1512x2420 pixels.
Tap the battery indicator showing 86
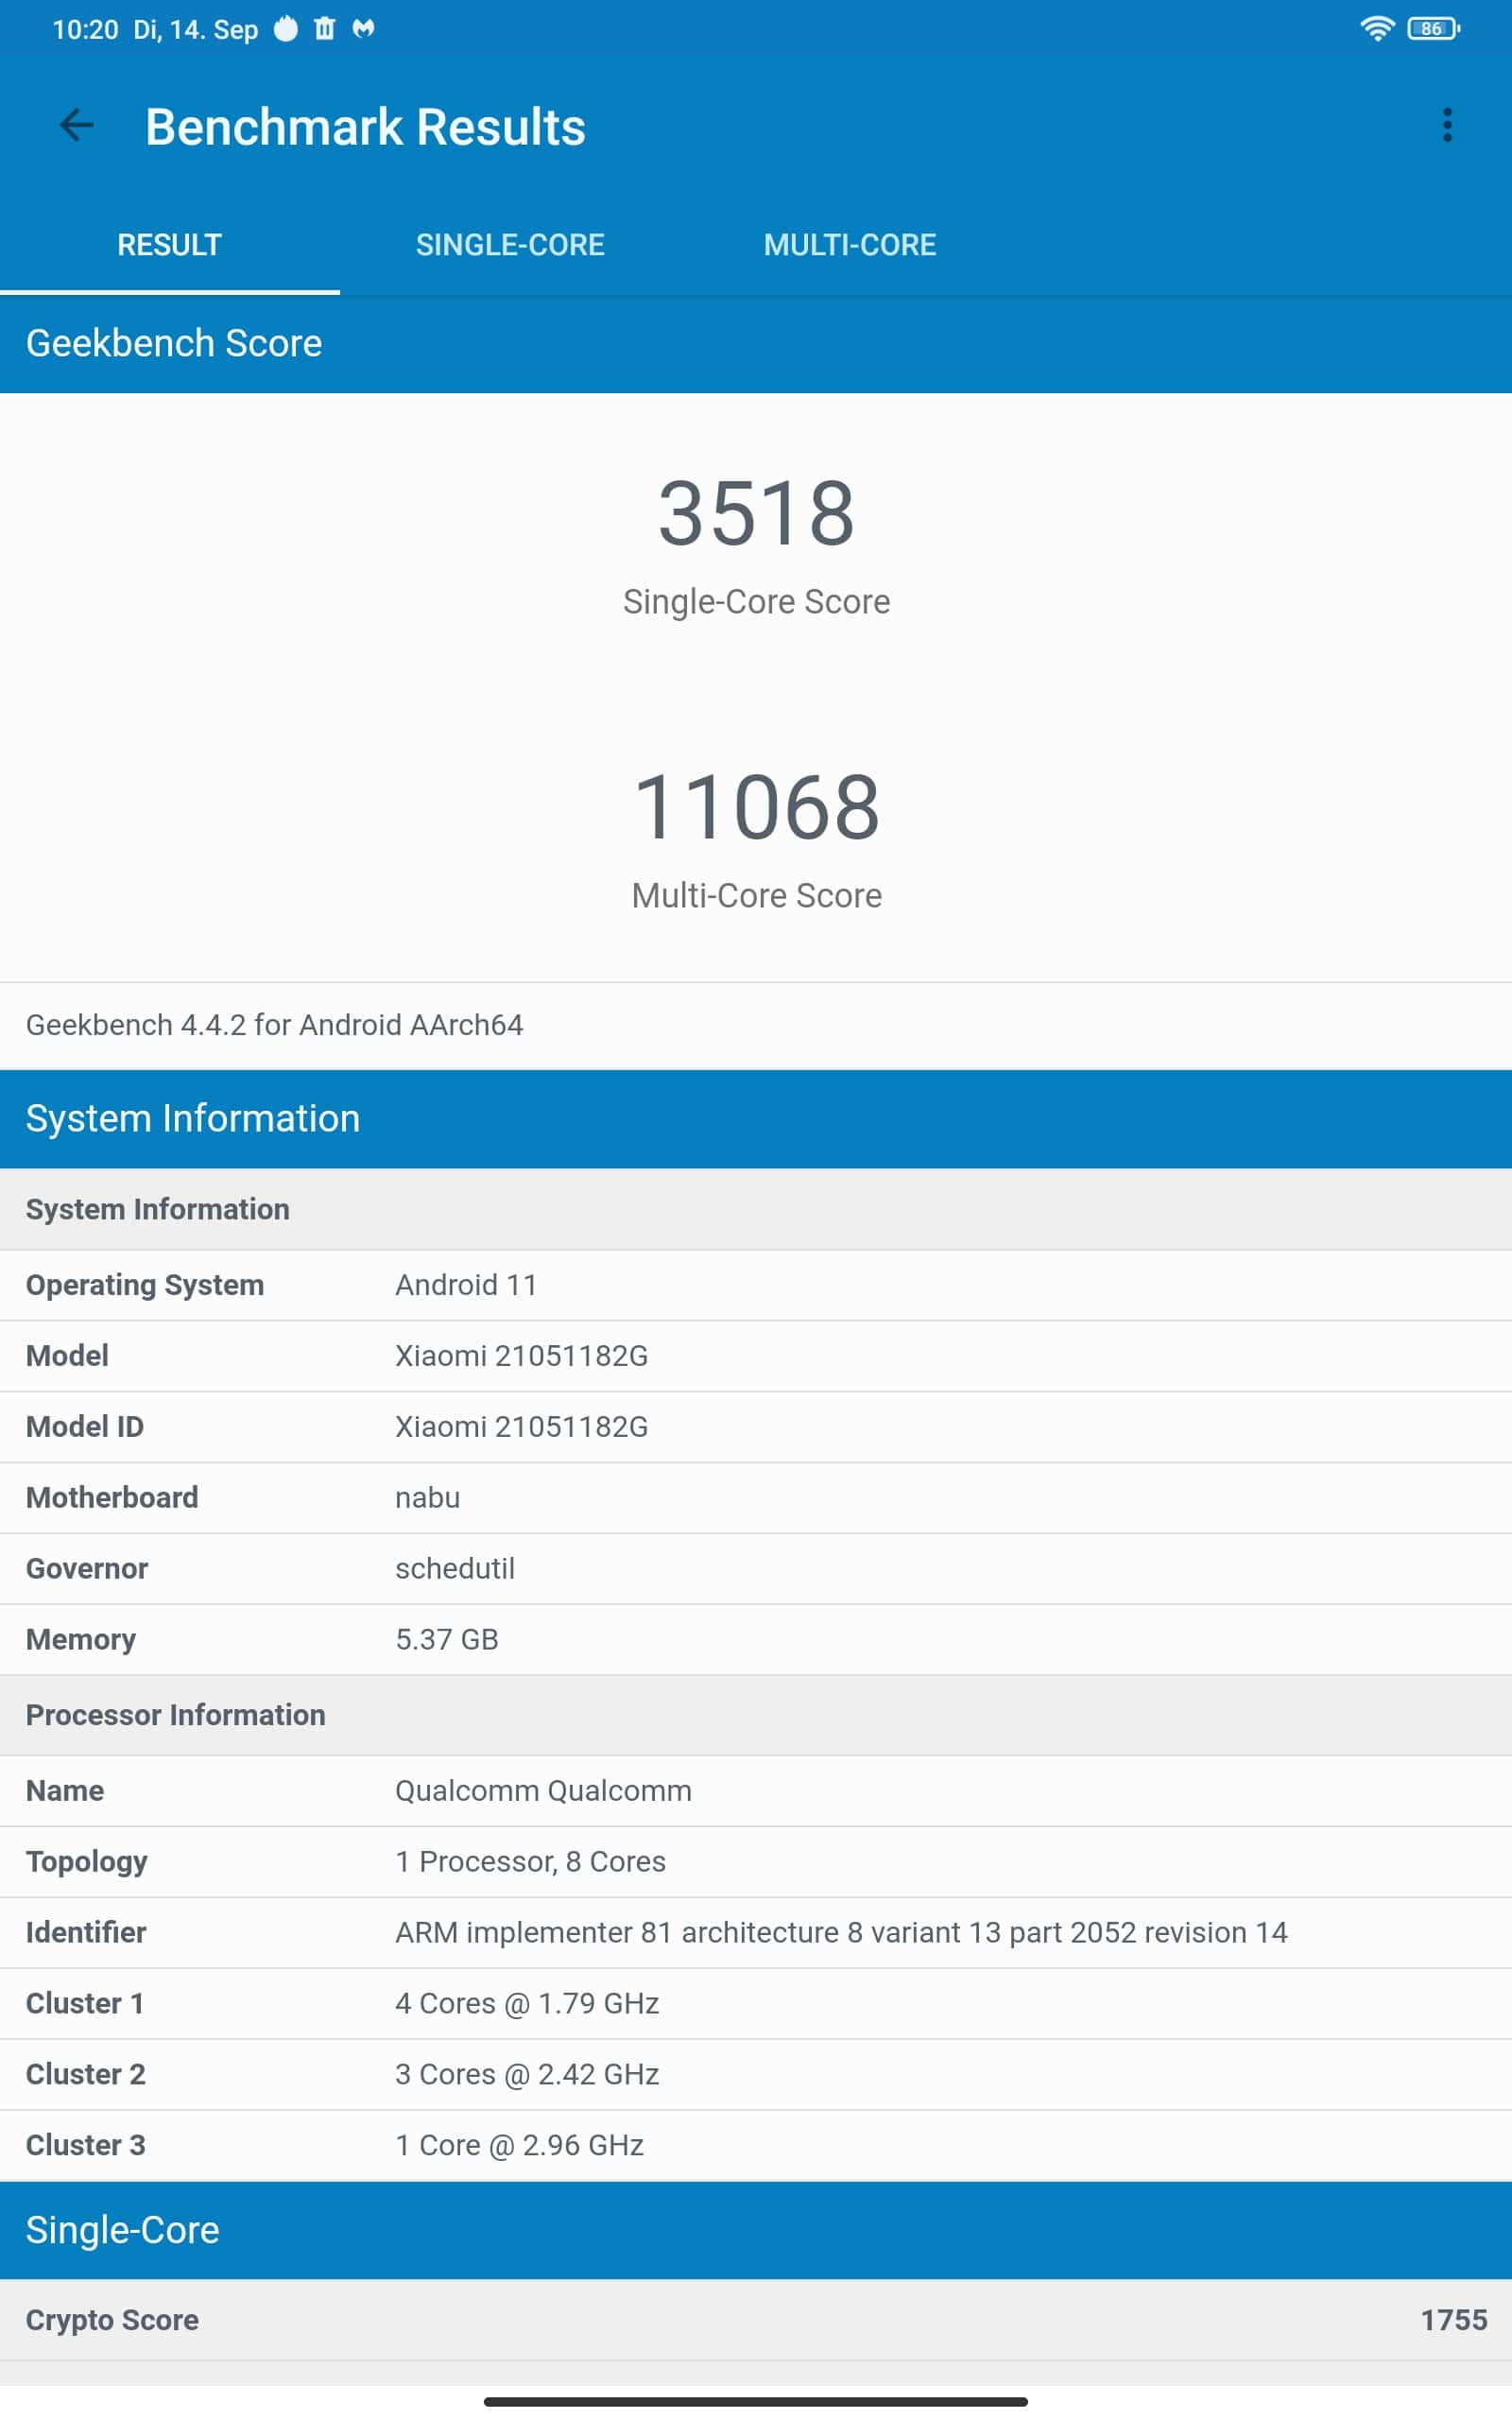click(1433, 29)
